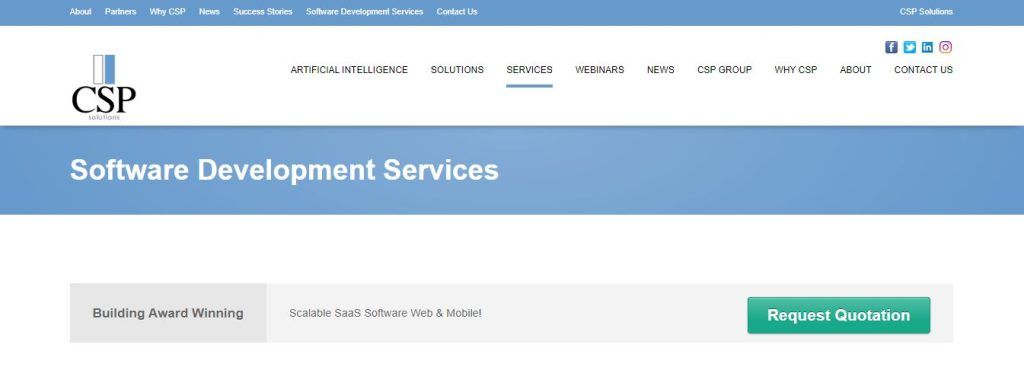
Task: Click the About link in top bar
Action: point(80,12)
